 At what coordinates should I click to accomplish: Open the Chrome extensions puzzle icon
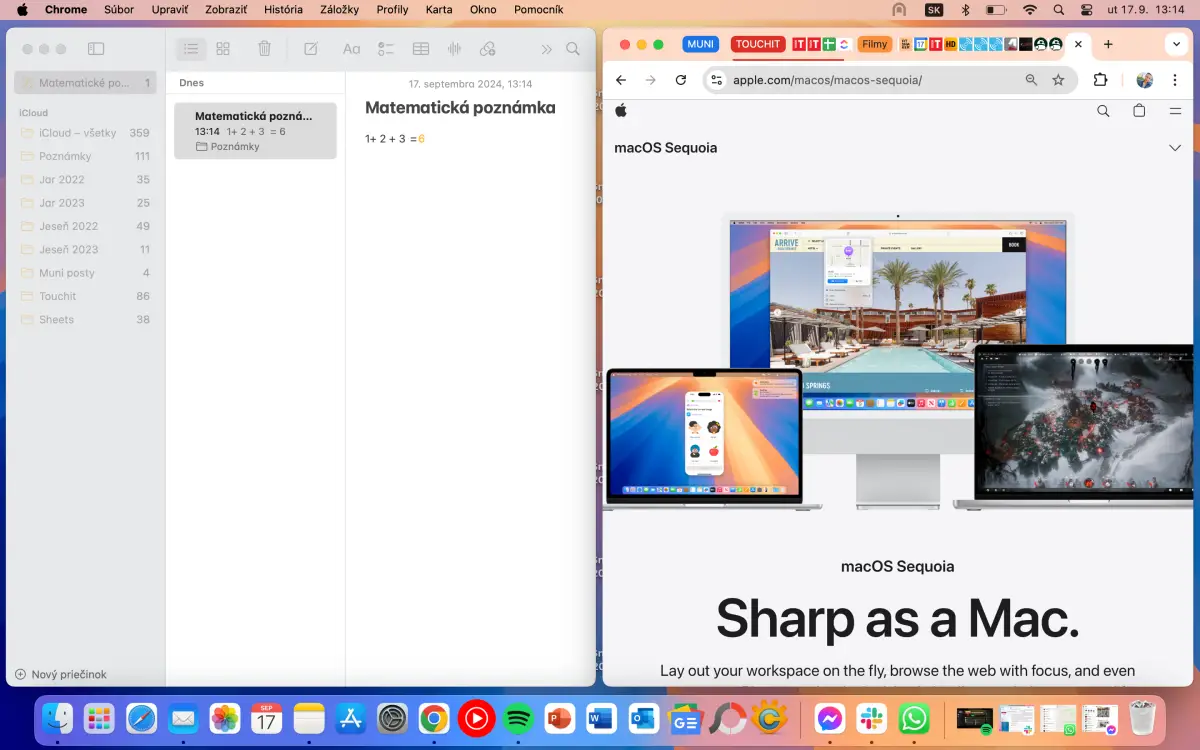point(1101,80)
